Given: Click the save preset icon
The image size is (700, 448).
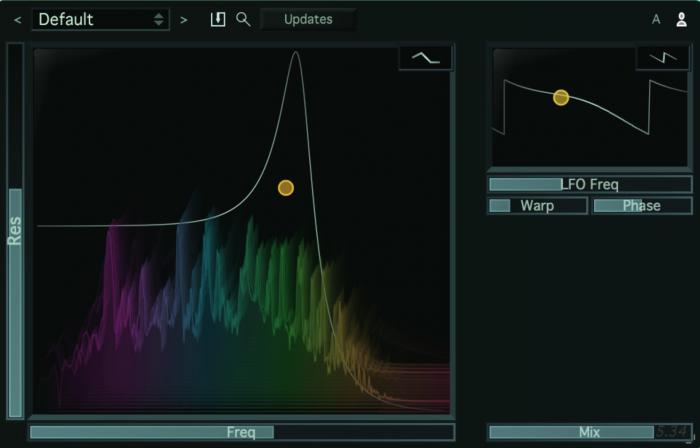Looking at the screenshot, I should coord(218,19).
